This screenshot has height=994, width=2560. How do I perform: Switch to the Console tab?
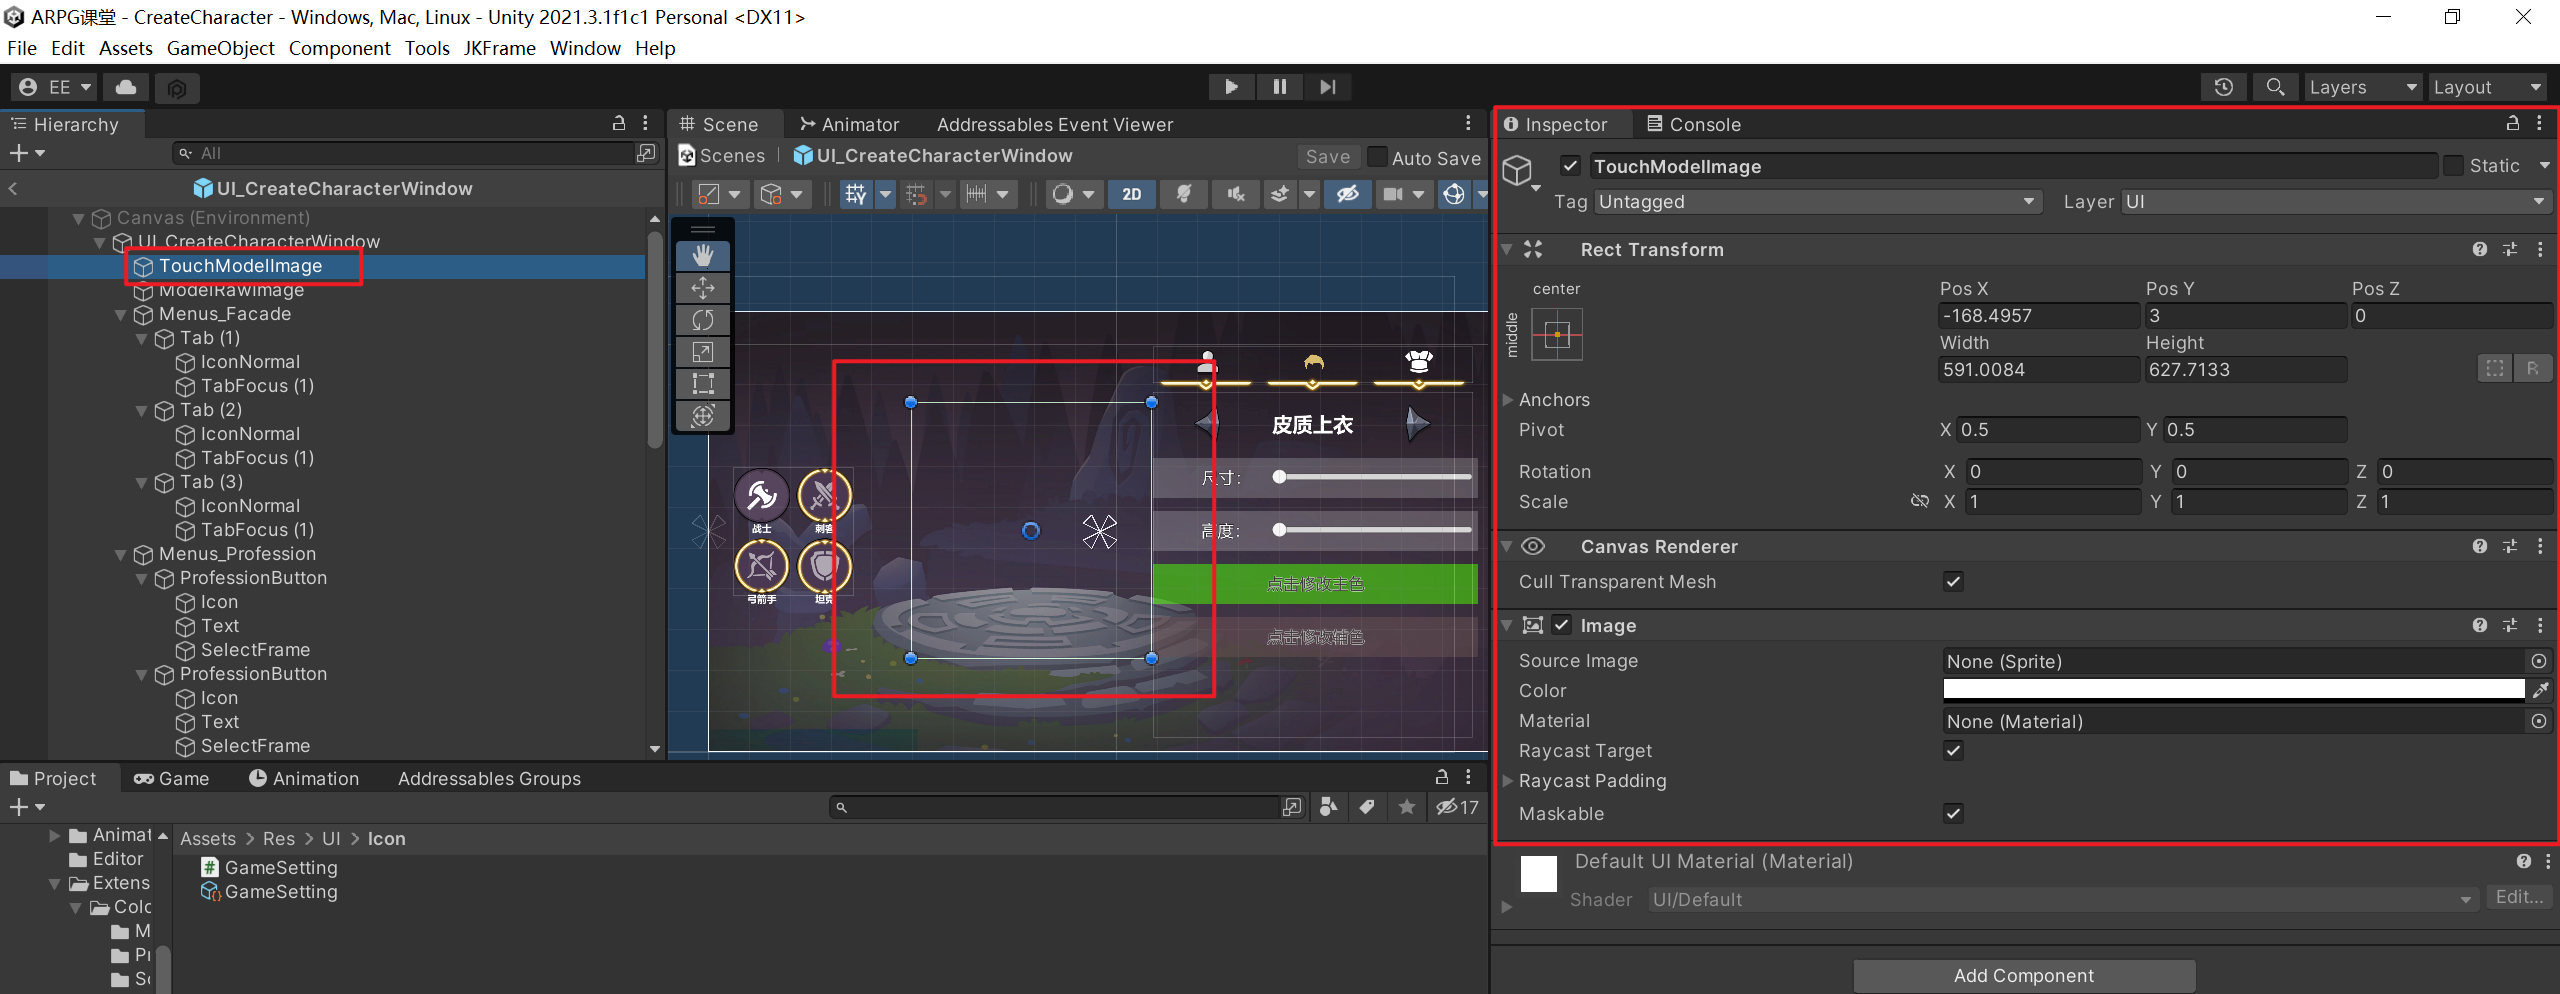[1694, 124]
